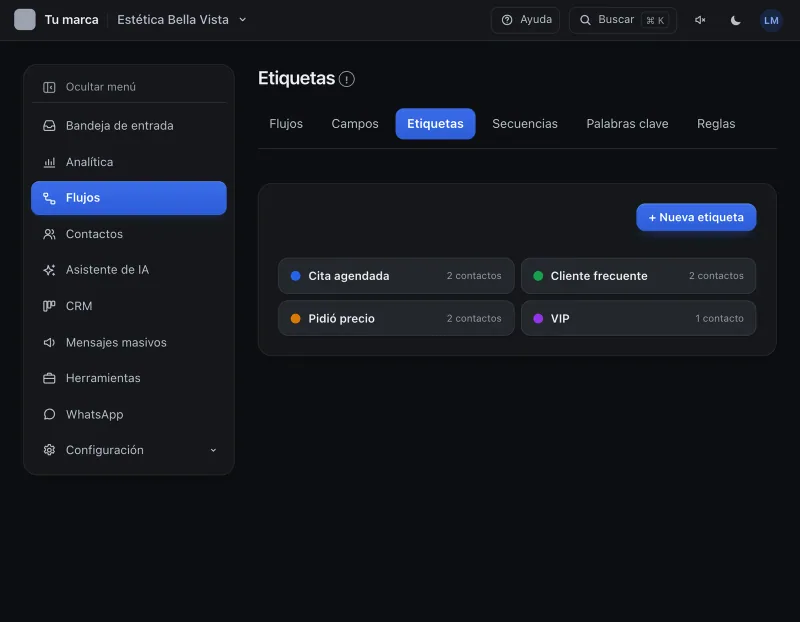Viewport: 800px width, 622px height.
Task: Open the VIP tag card
Action: click(x=638, y=318)
